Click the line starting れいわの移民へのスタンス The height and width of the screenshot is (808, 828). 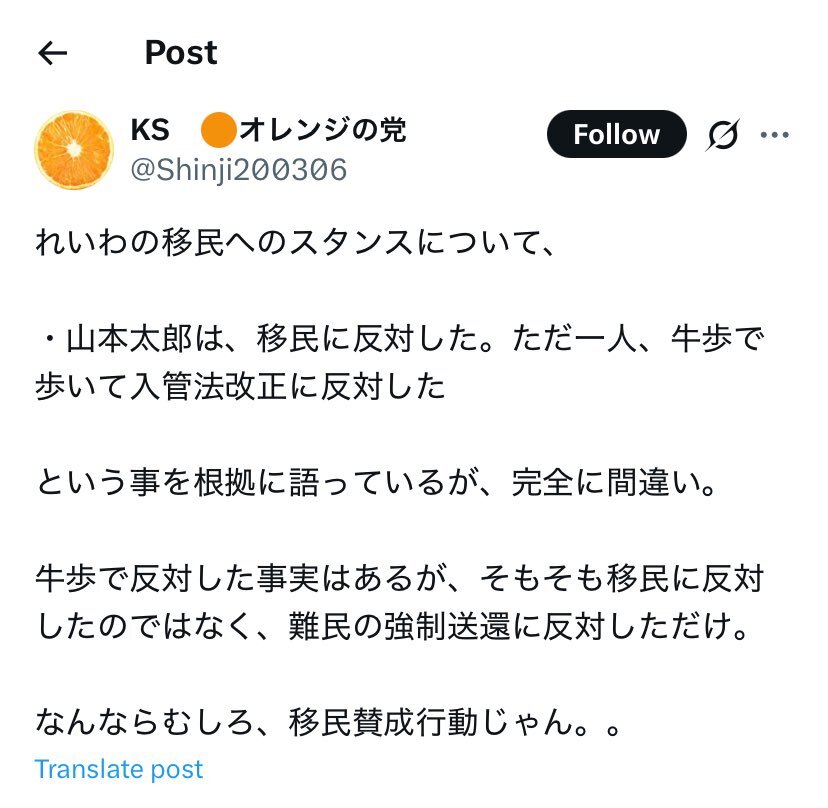[x=295, y=243]
